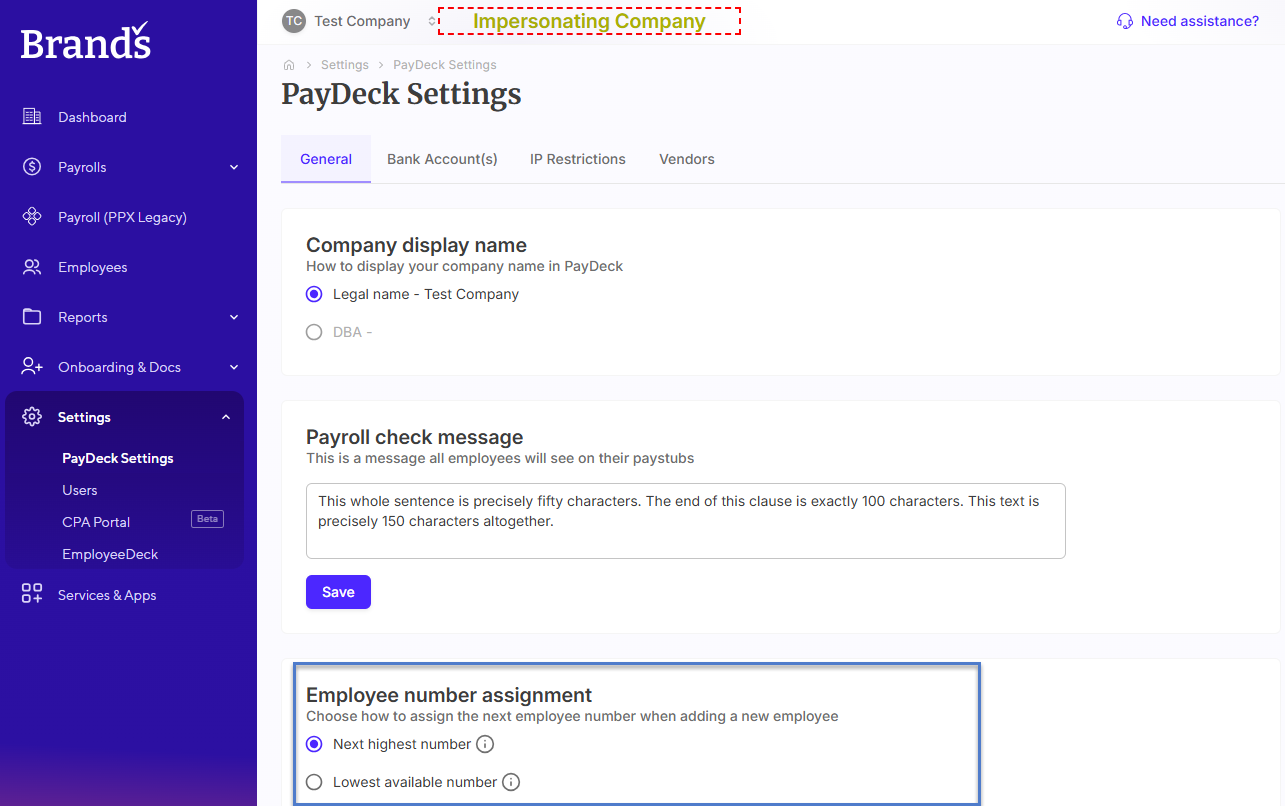Switch to the Bank Account(s) tab
1285x806 pixels.
[x=442, y=159]
